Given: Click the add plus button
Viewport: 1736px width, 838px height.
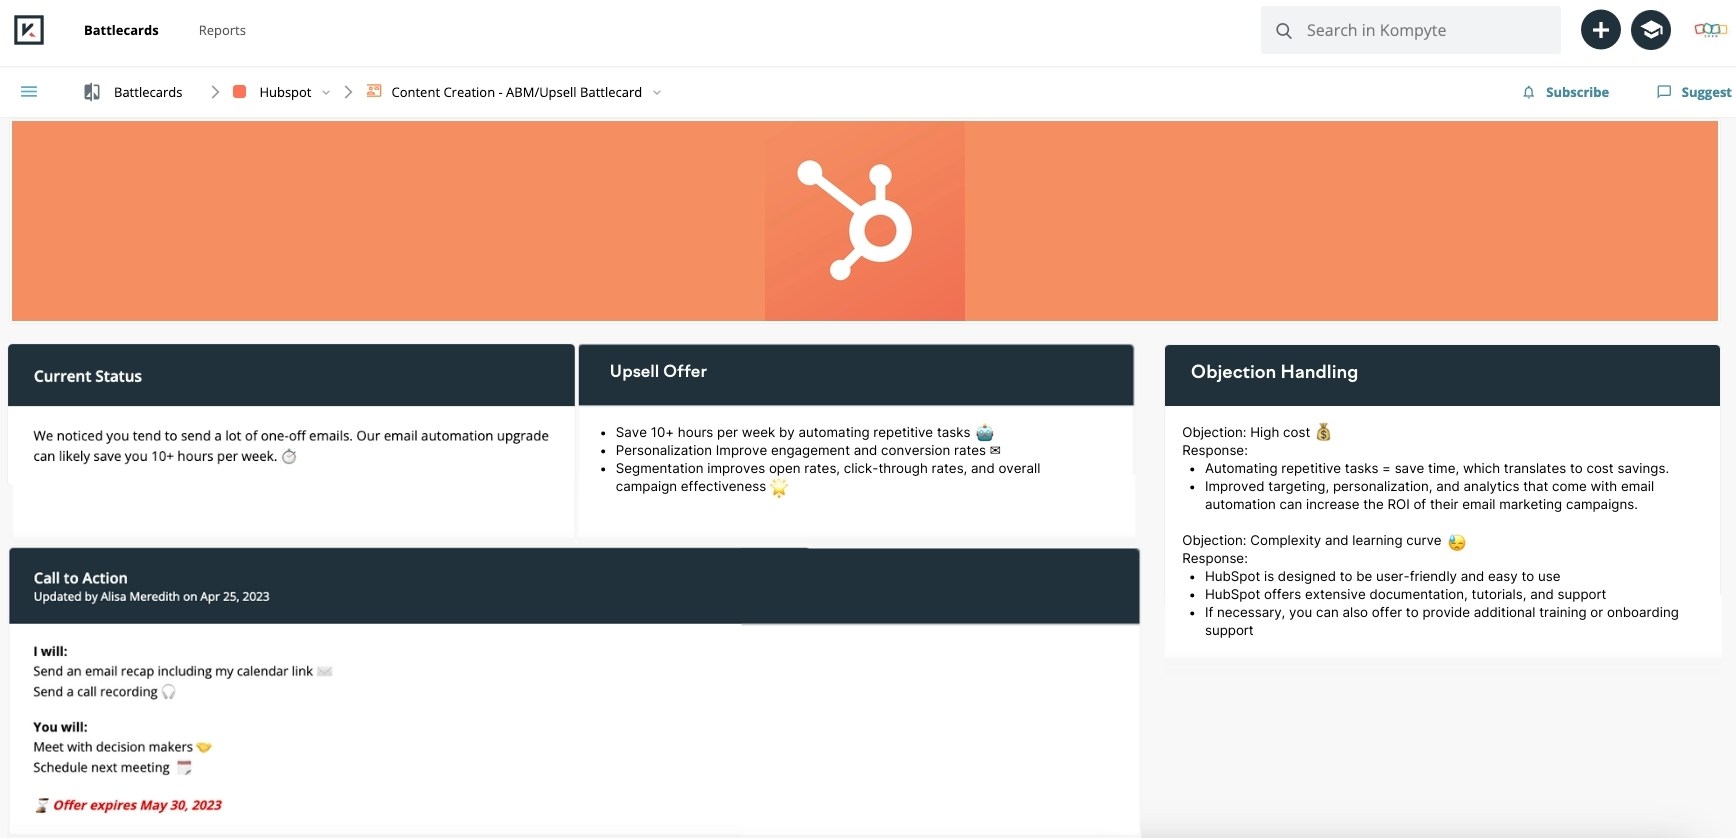Looking at the screenshot, I should click(1600, 30).
